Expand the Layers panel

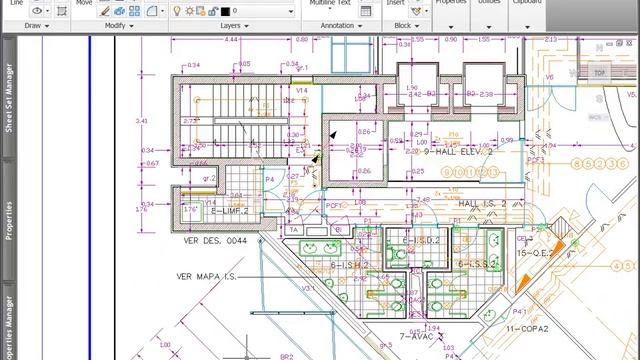[x=234, y=26]
